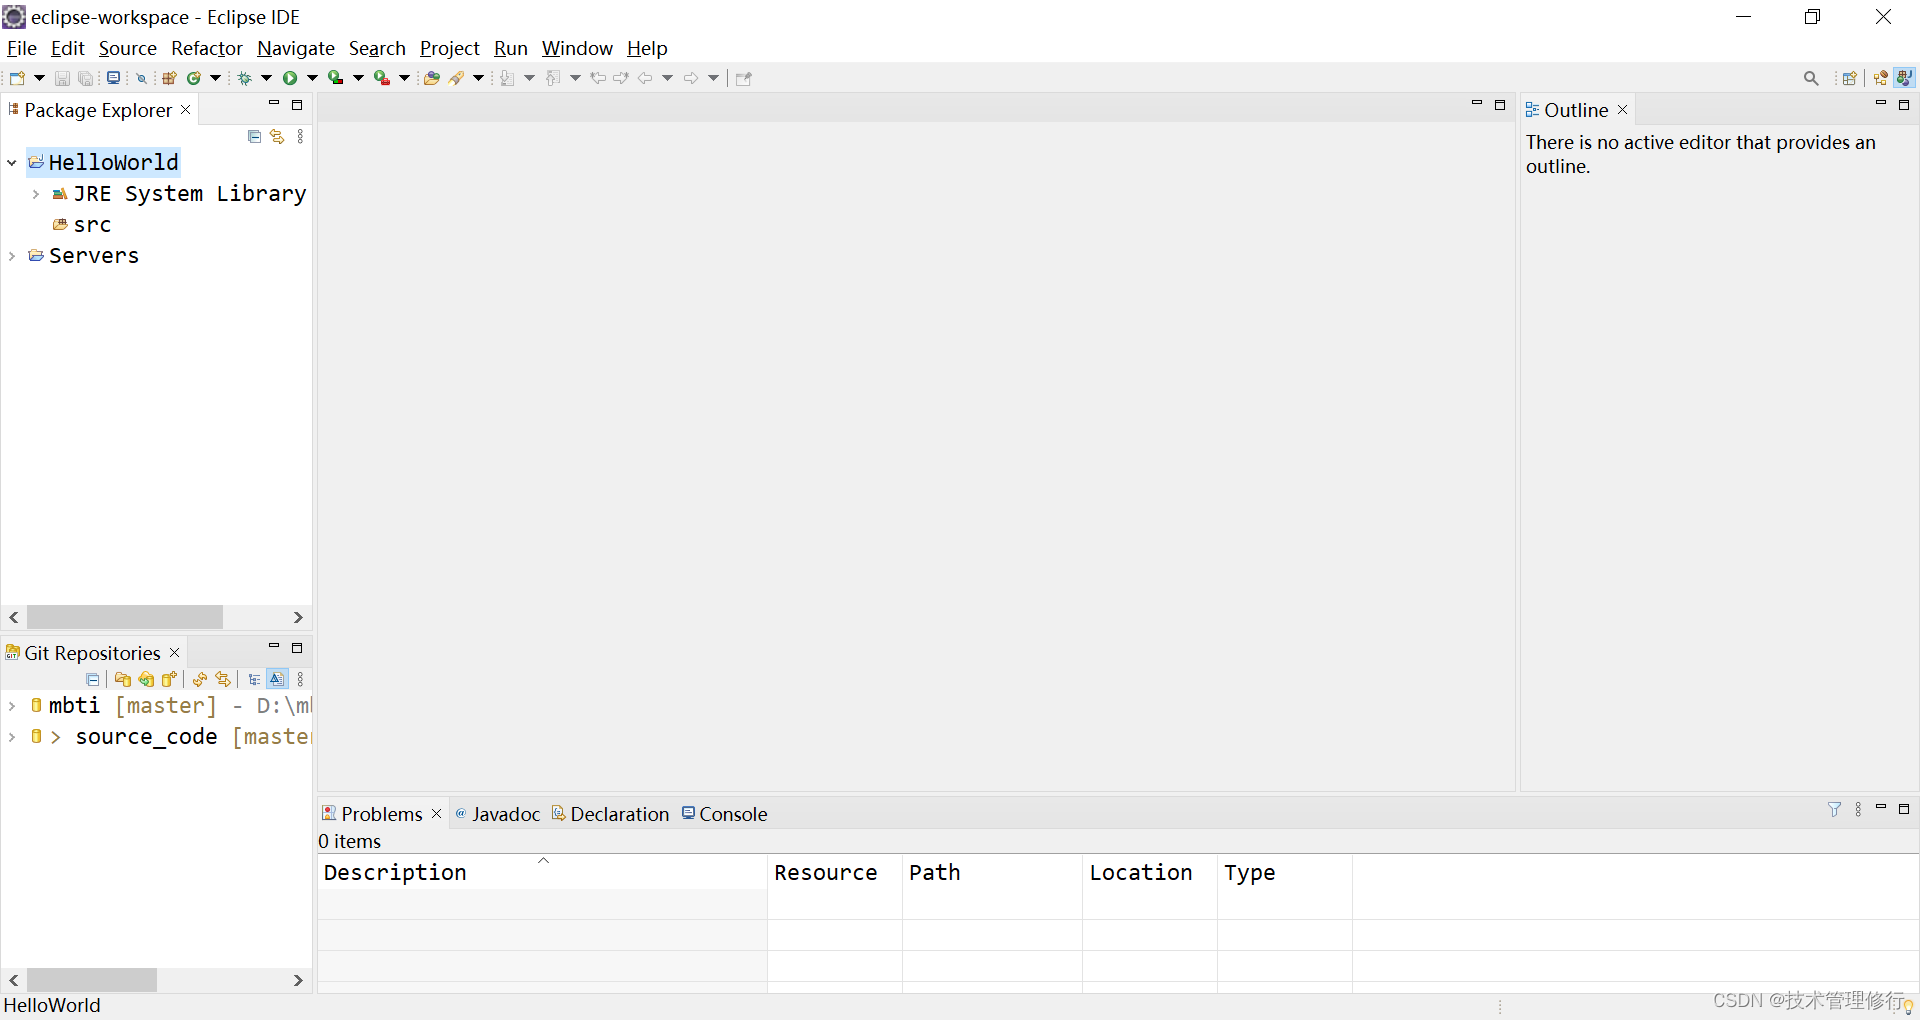Open the External Tools dropdown arrow
The image size is (1920, 1020).
[404, 78]
